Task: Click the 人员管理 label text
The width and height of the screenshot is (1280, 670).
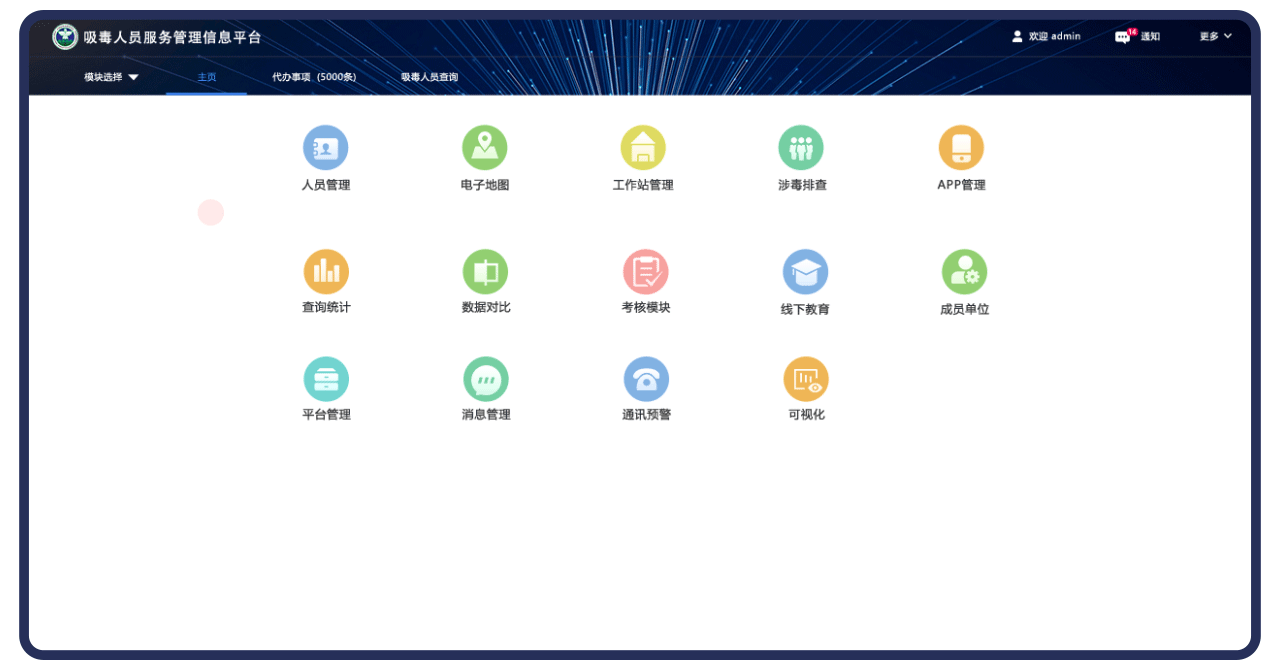Action: click(x=326, y=185)
